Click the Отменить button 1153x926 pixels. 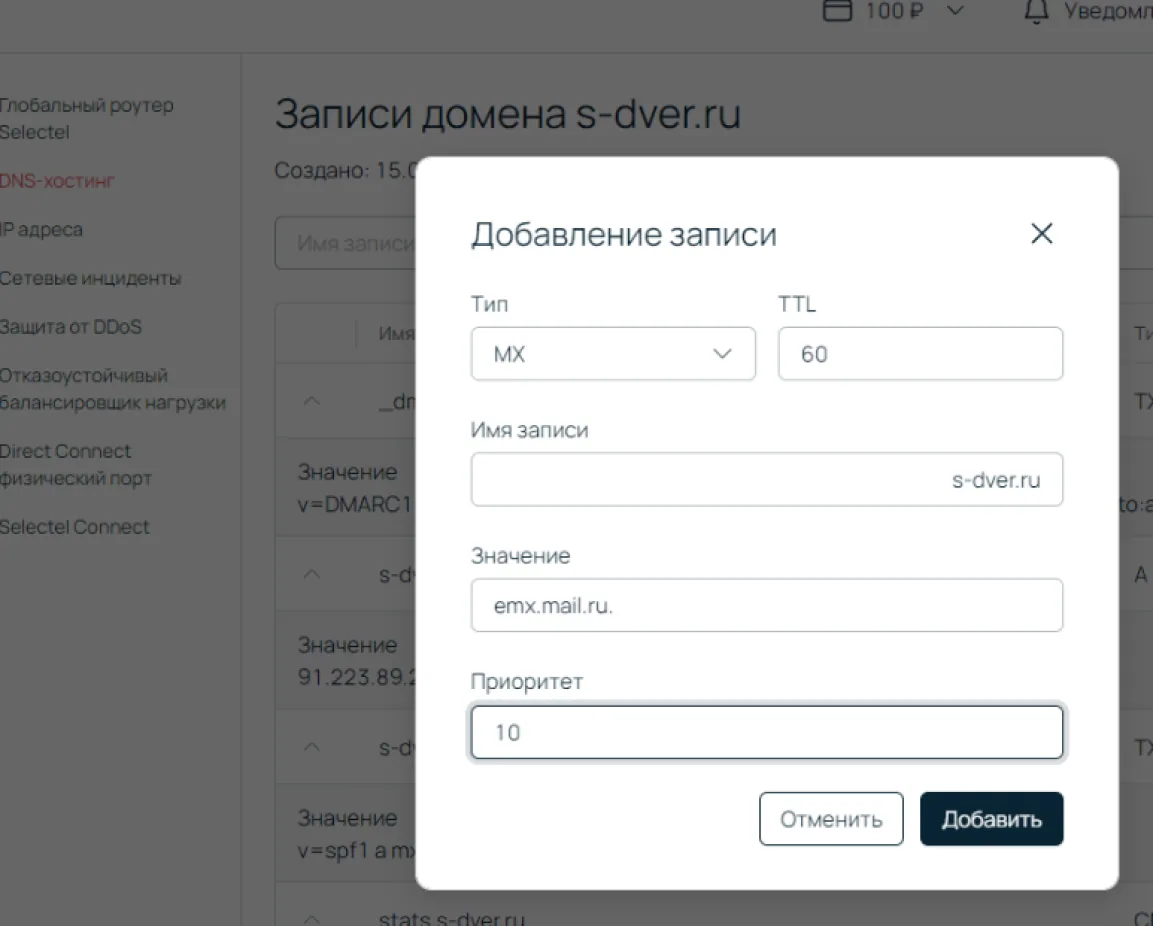pos(831,819)
